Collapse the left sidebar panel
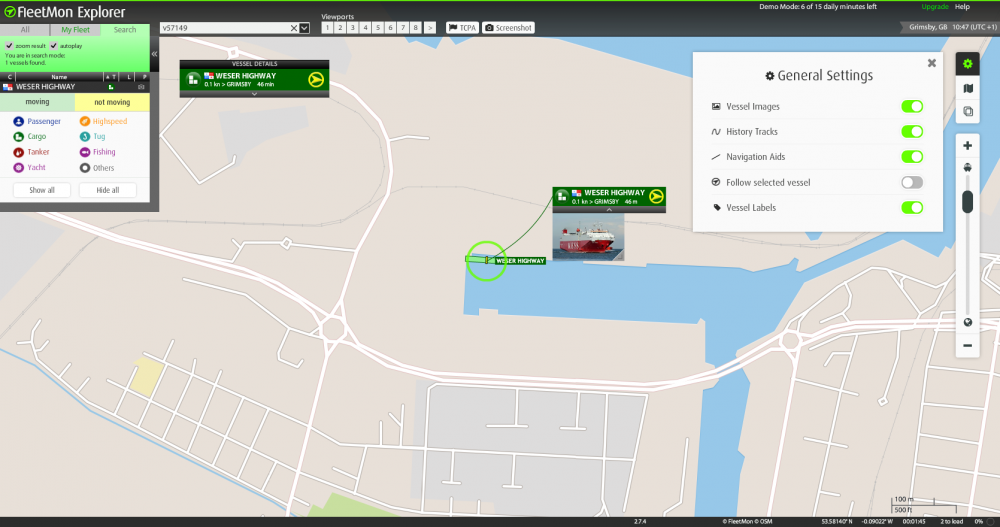Screen dimensions: 1000x527 click(x=154, y=54)
